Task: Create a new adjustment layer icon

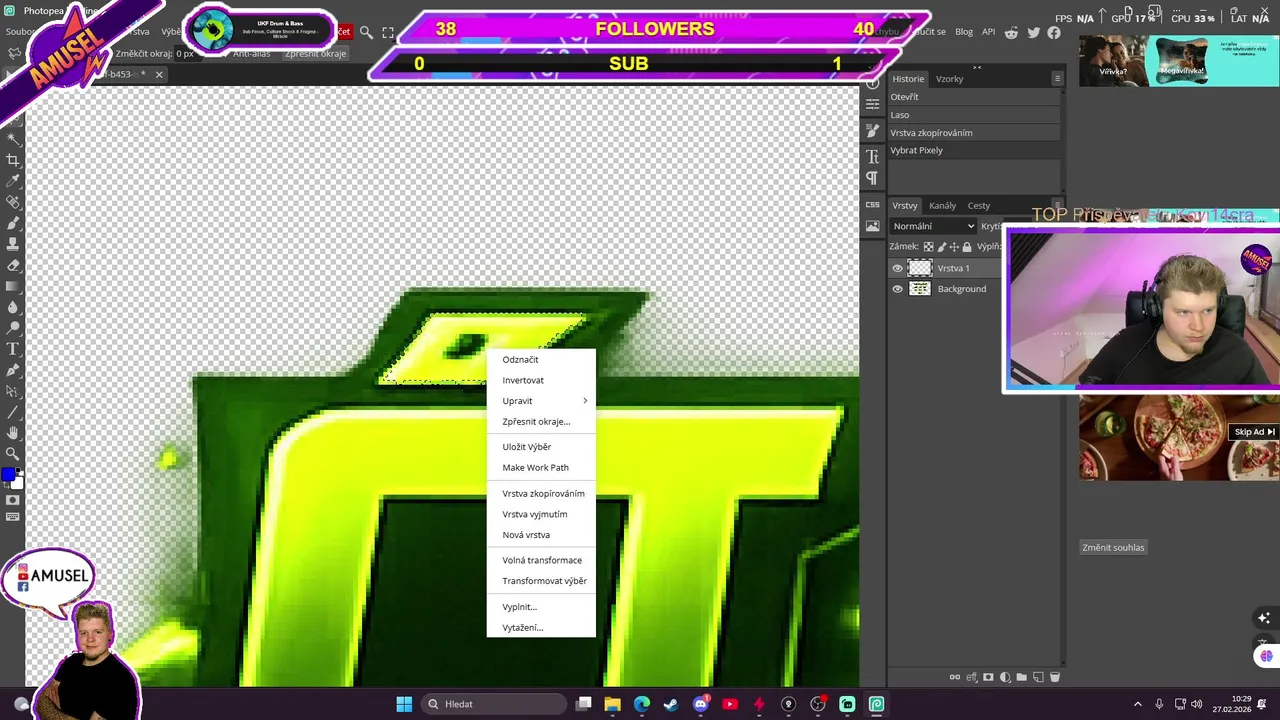Action: pos(1005,677)
